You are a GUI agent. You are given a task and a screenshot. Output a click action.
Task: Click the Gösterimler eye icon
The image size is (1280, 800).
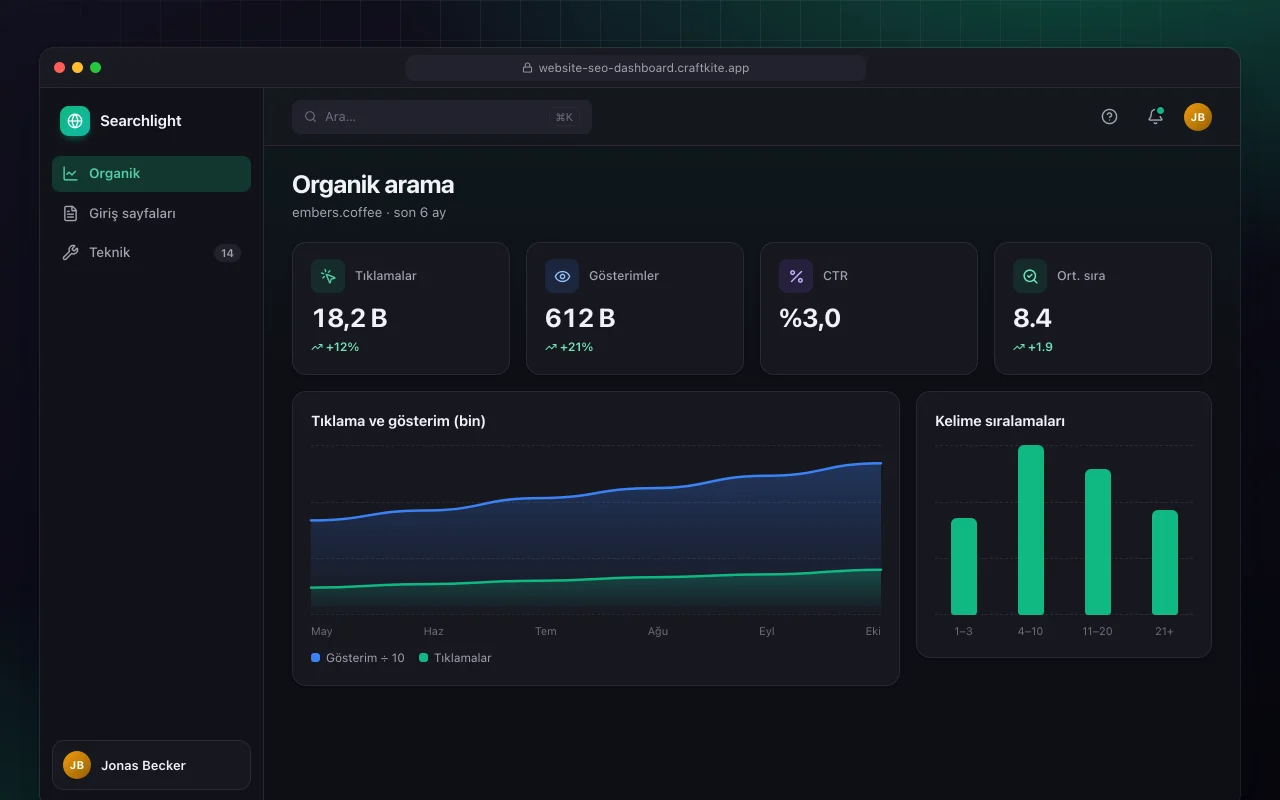tap(562, 276)
